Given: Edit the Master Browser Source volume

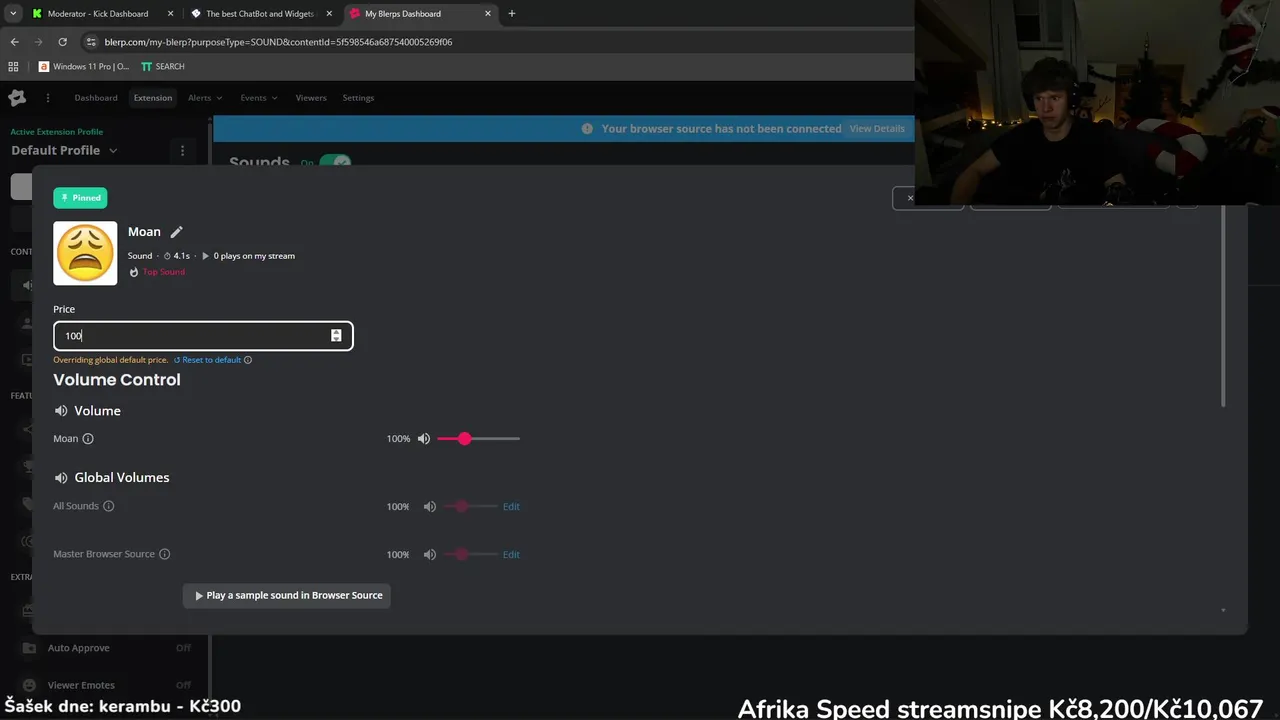Looking at the screenshot, I should [511, 554].
